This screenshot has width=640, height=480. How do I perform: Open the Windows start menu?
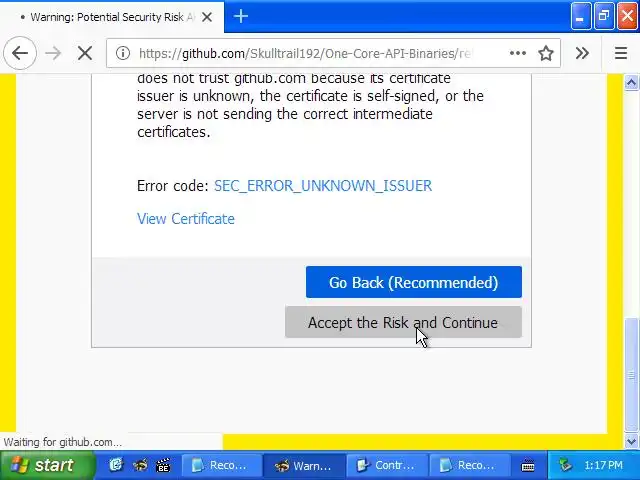pyautogui.click(x=47, y=465)
